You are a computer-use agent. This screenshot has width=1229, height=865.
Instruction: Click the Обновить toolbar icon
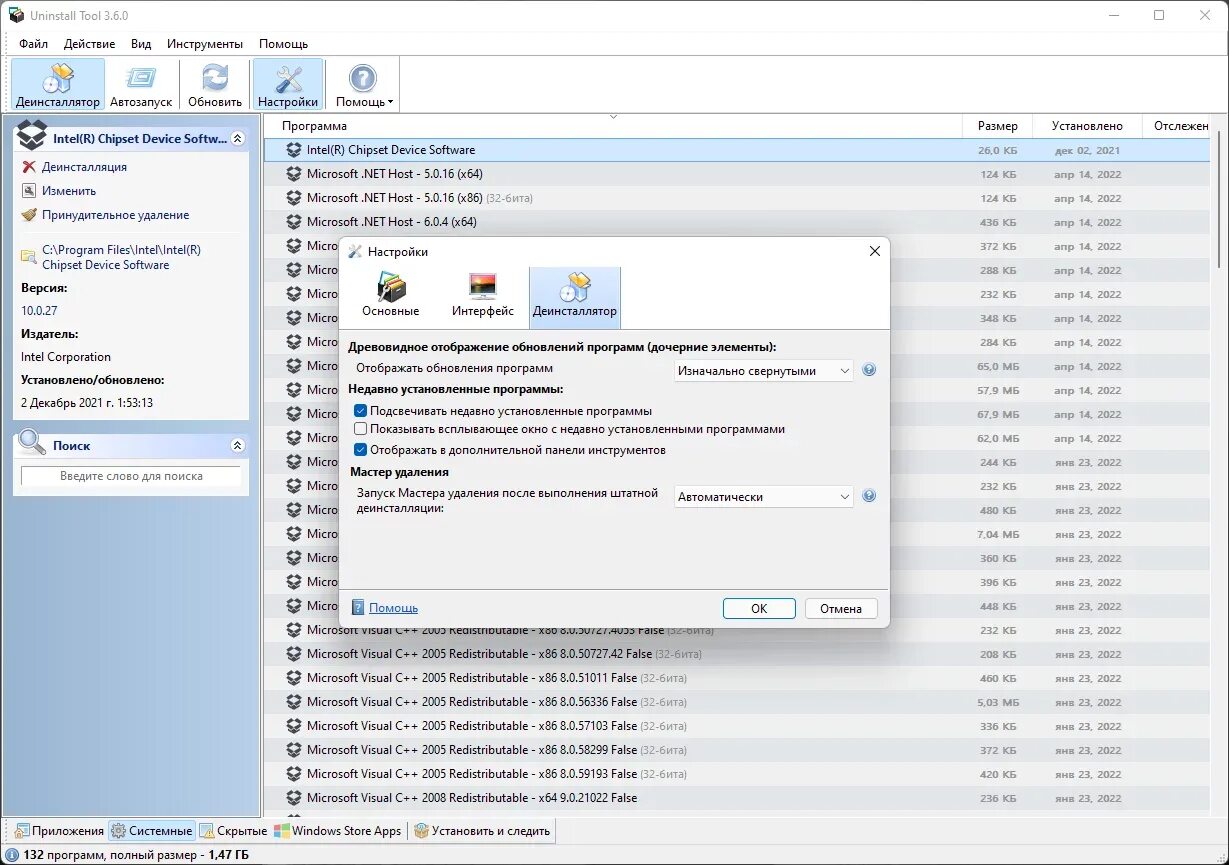215,84
